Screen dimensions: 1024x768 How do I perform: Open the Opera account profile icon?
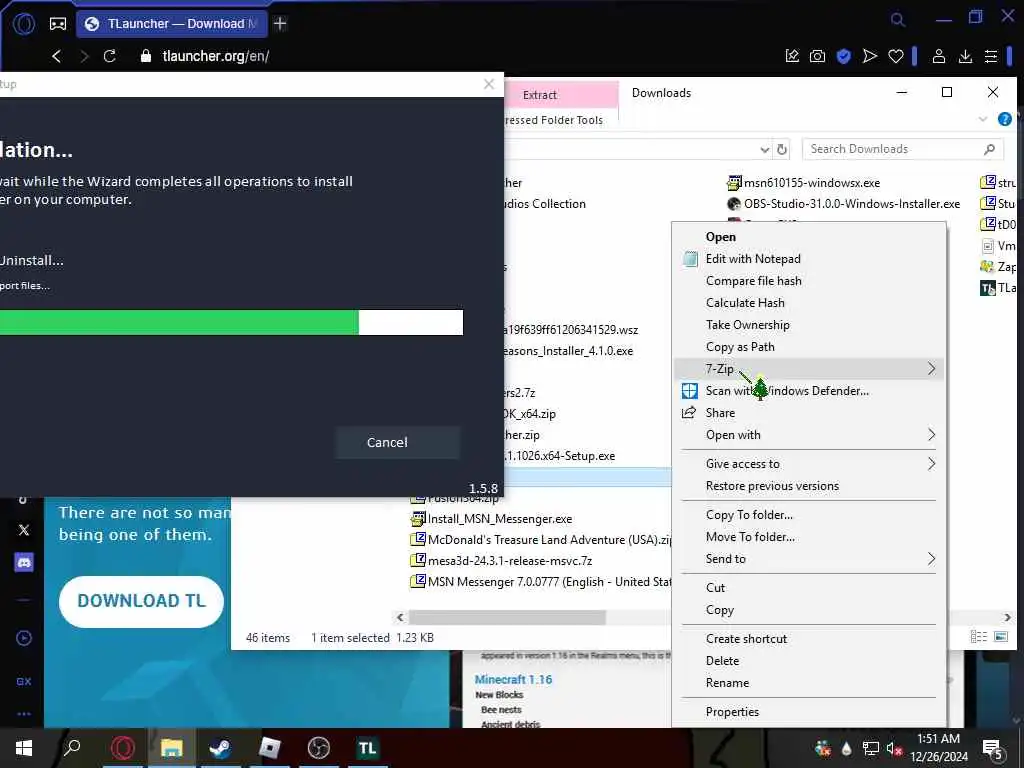point(939,56)
